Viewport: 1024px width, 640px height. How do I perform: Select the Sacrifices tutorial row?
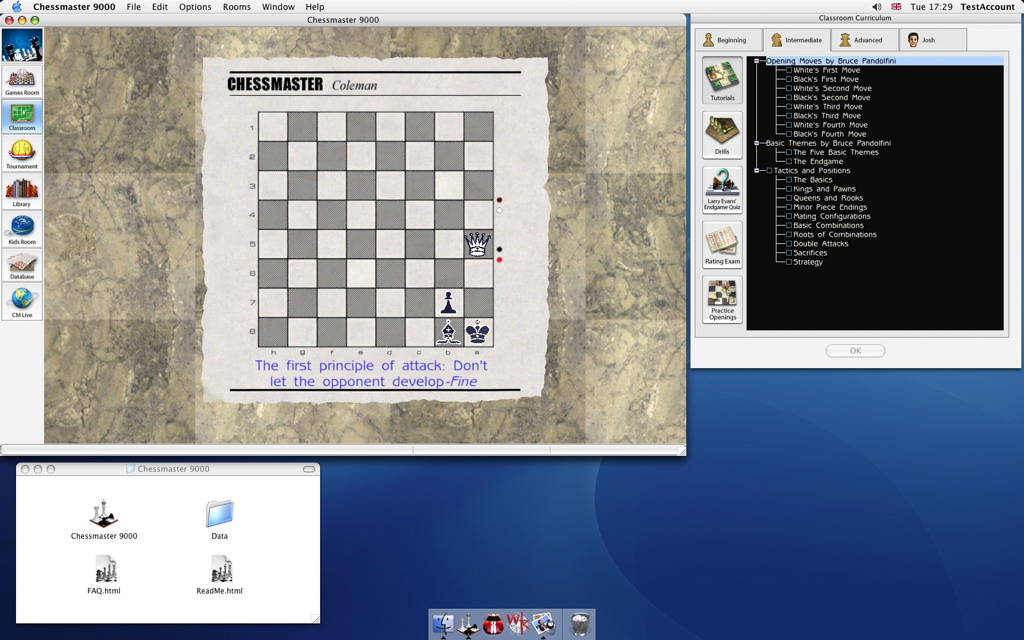(x=810, y=253)
